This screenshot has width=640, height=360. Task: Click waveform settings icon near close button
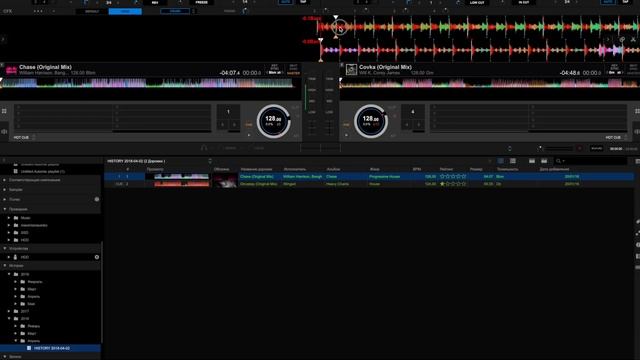[x=622, y=40]
